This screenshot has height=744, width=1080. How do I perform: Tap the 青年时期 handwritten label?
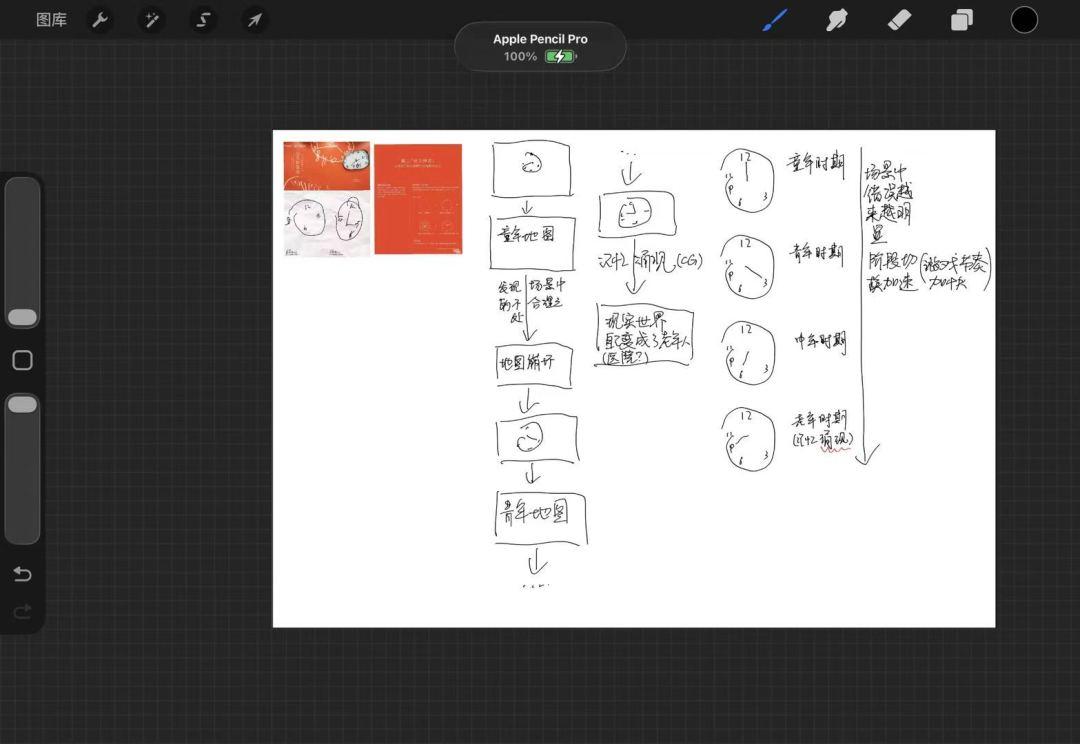pyautogui.click(x=817, y=253)
